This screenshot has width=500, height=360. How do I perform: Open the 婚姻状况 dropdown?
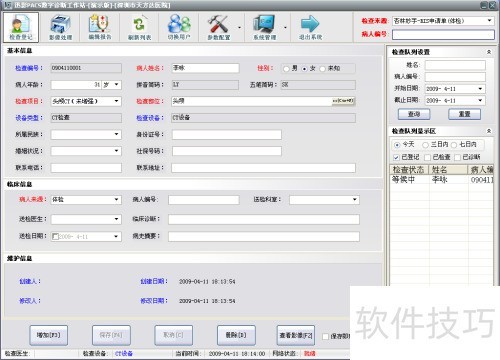pos(116,151)
